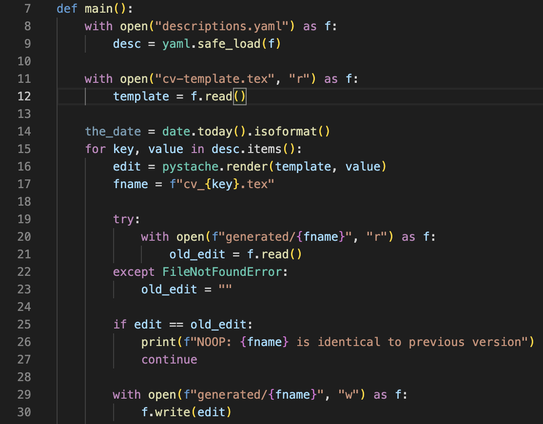The height and width of the screenshot is (424, 543).
Task: Click the "w" mode string on line 29
Action: 348,395
